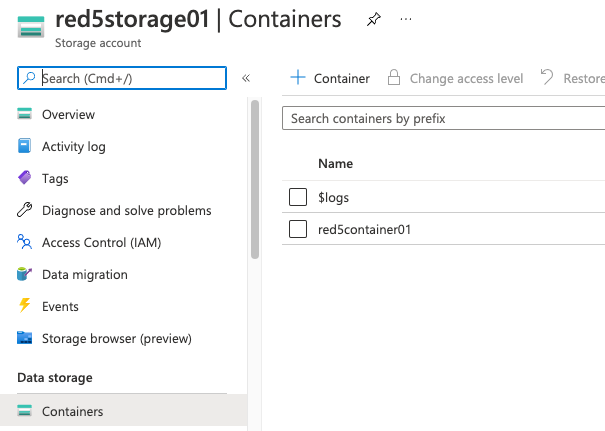Open the Tags section
Screen dimensions: 605x431
(x=55, y=179)
